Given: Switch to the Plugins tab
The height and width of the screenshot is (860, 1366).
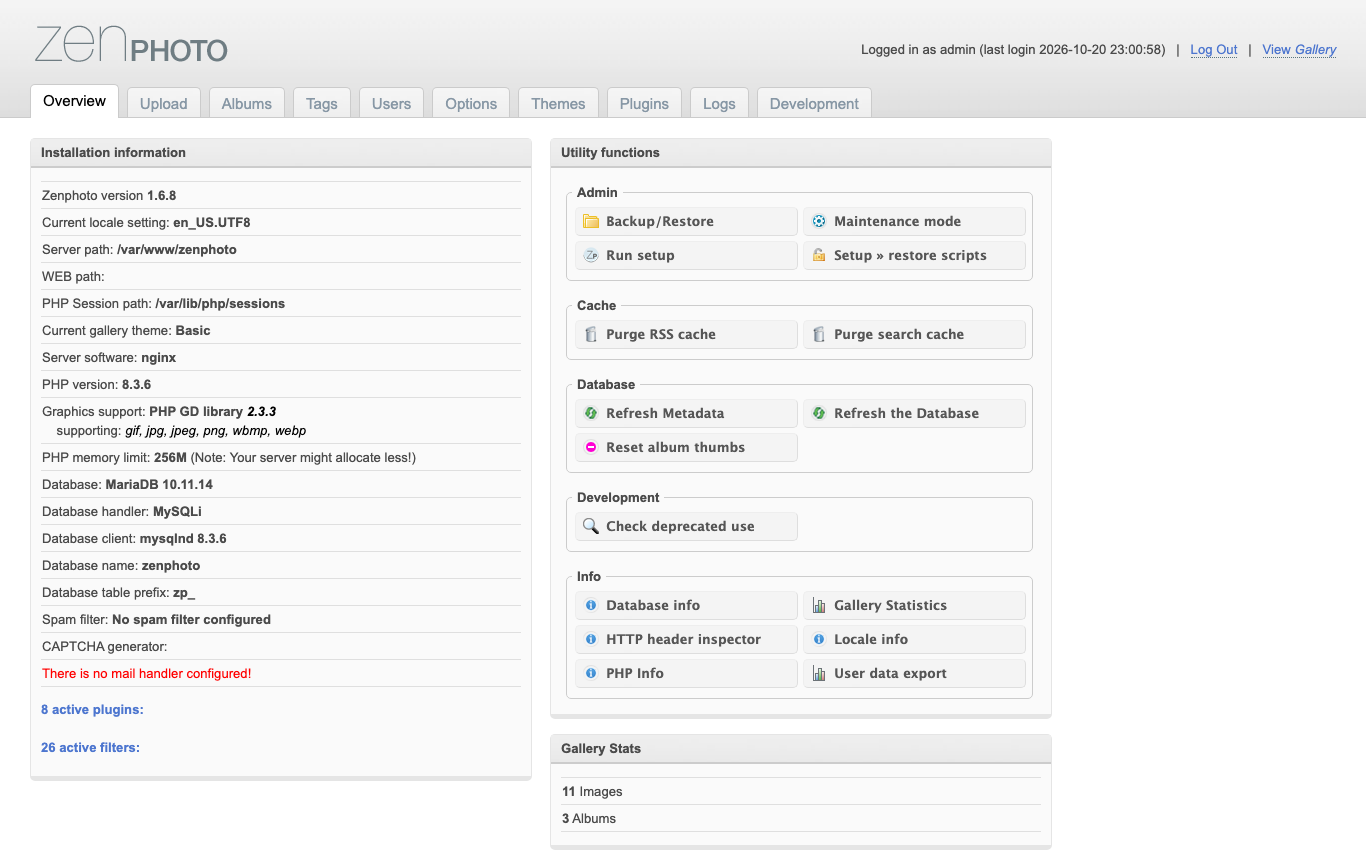Looking at the screenshot, I should click(x=644, y=103).
